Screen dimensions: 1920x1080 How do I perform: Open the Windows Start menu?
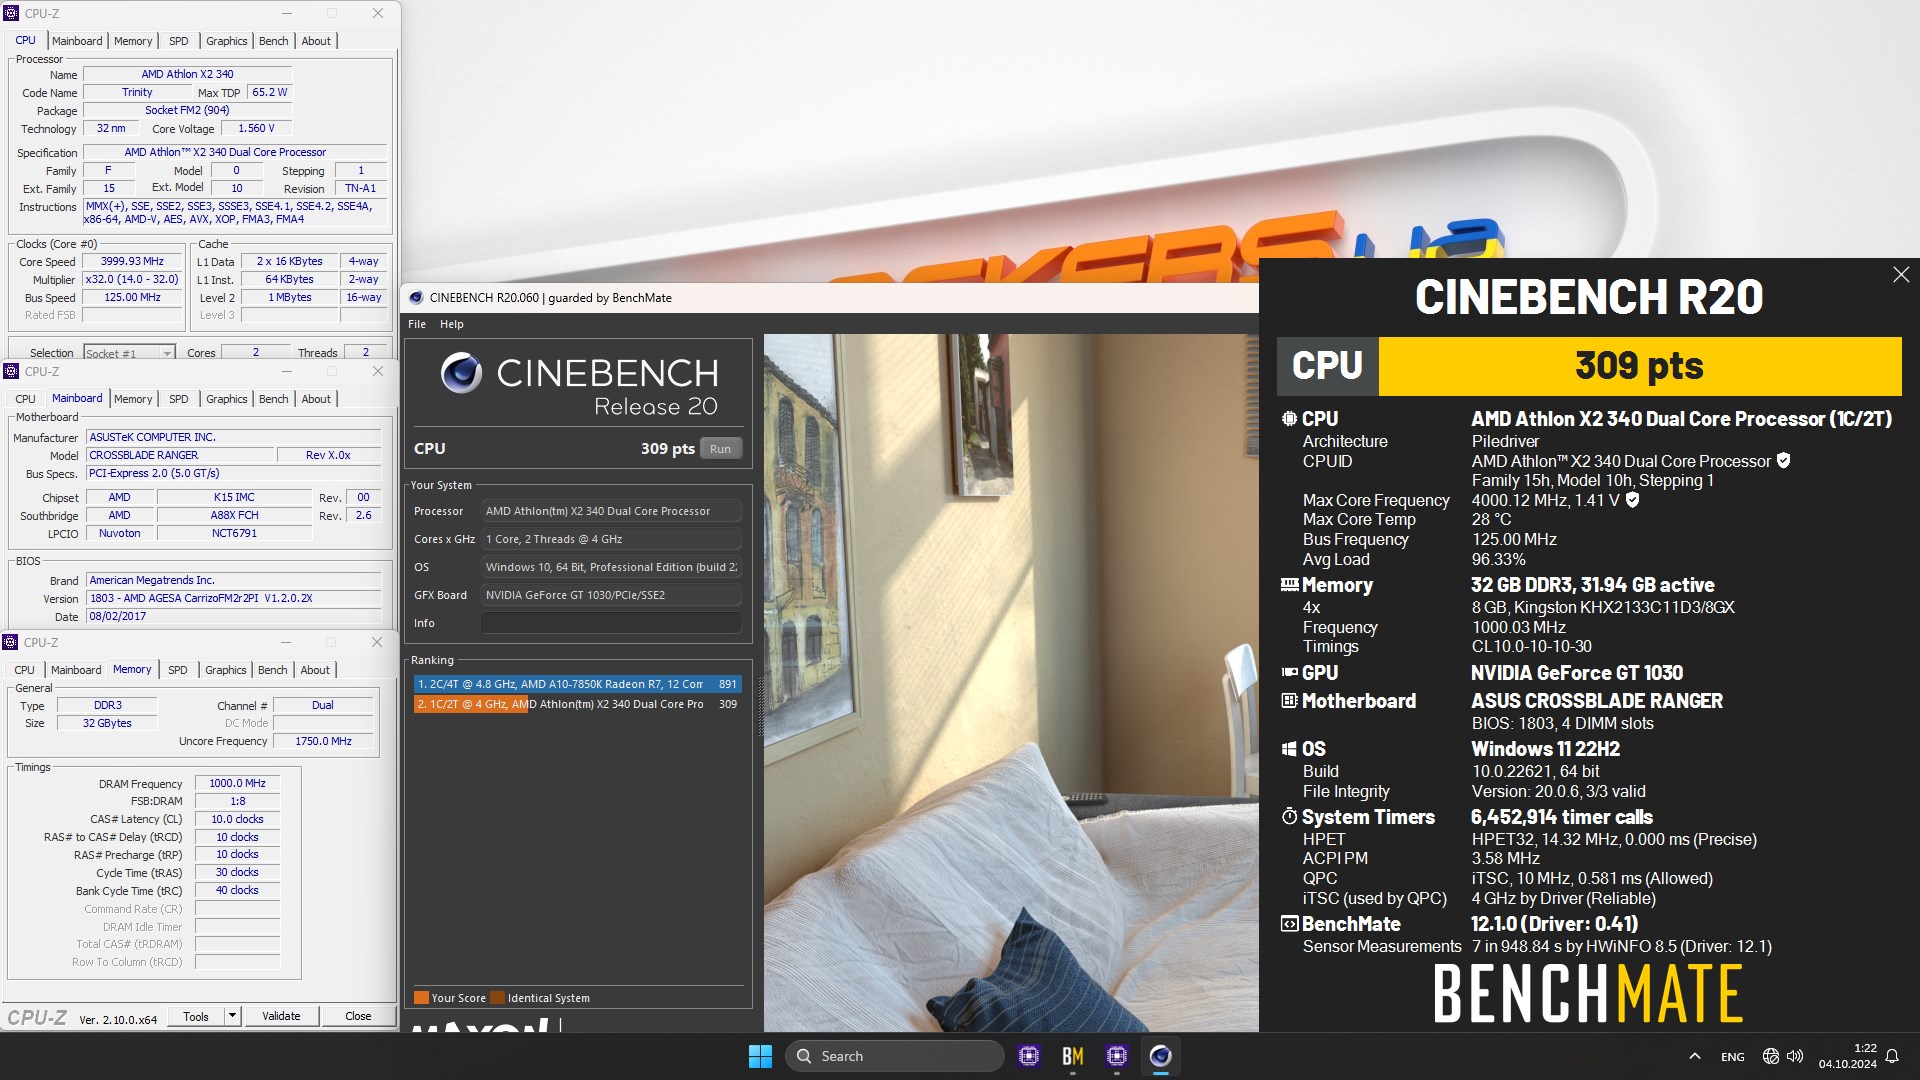click(760, 1056)
